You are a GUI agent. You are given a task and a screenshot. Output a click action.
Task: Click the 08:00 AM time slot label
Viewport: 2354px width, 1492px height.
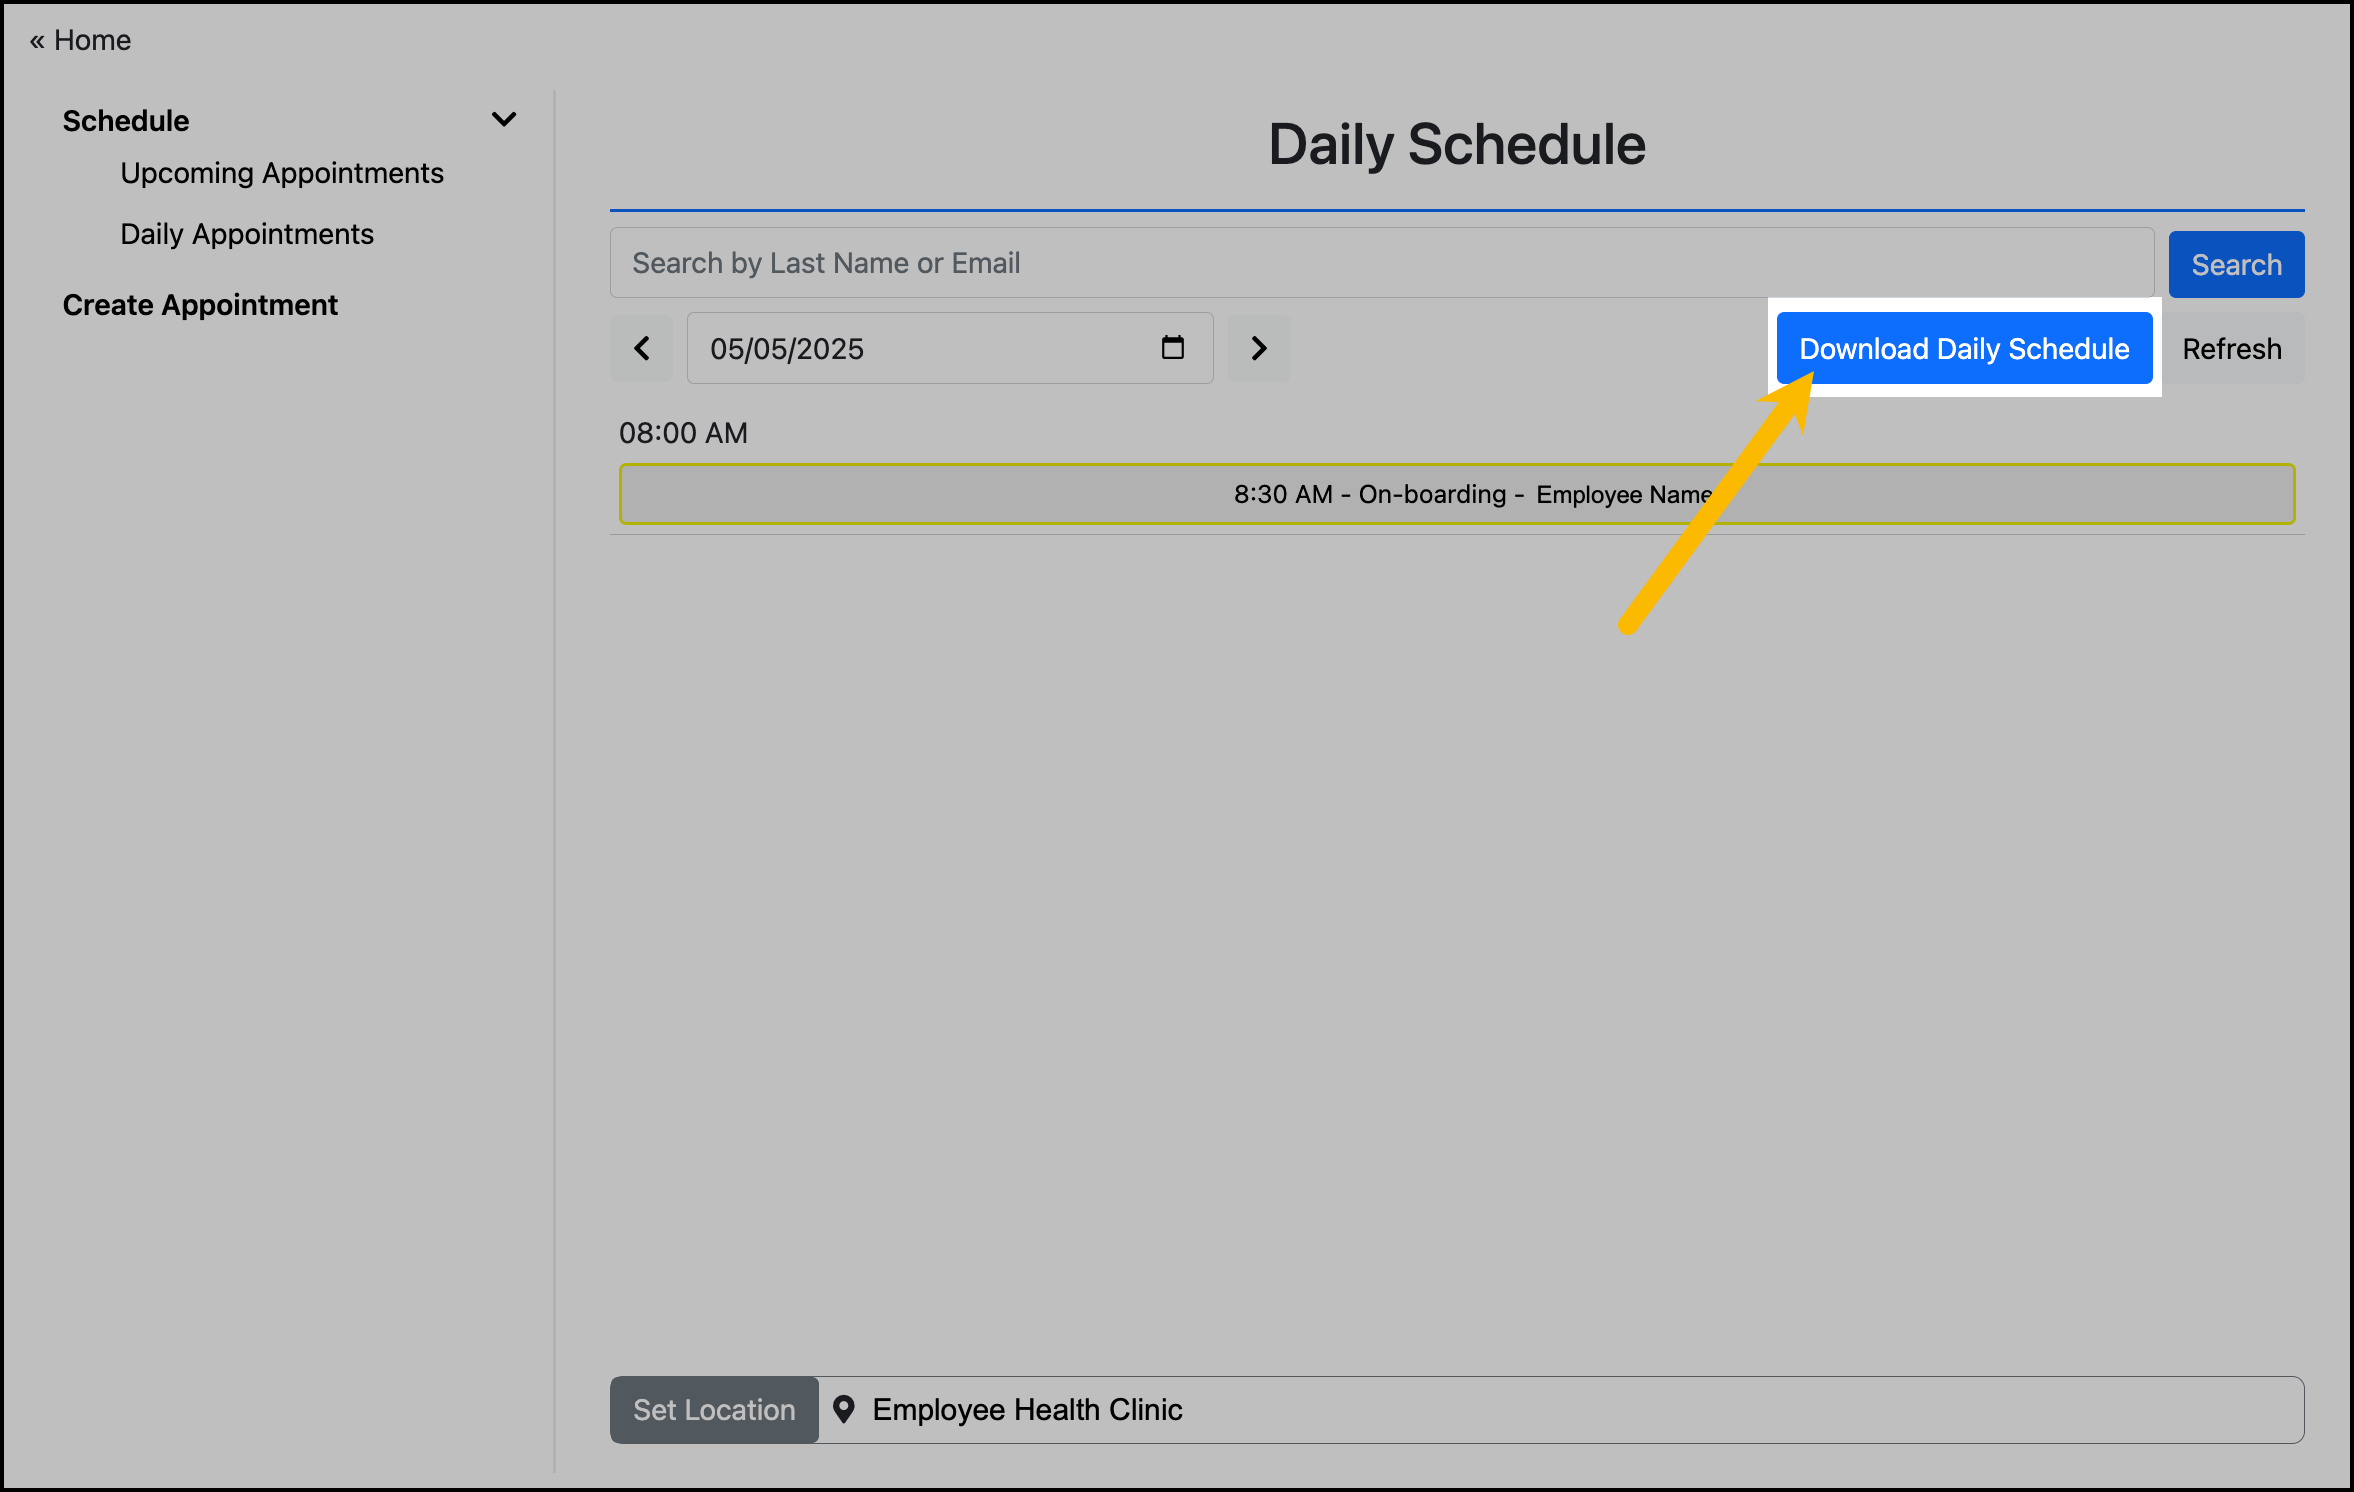tap(683, 432)
